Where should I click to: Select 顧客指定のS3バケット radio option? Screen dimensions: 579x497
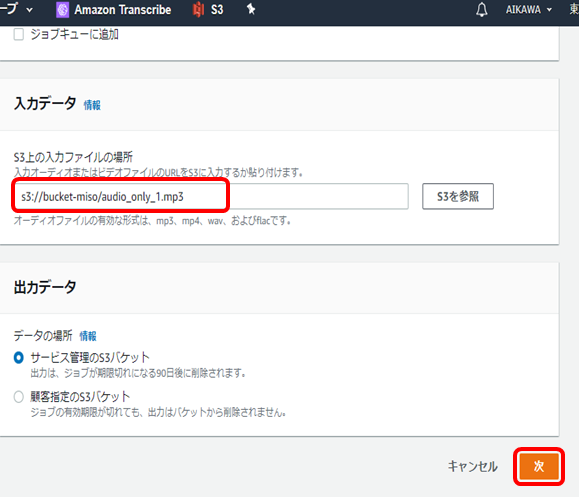(18, 397)
